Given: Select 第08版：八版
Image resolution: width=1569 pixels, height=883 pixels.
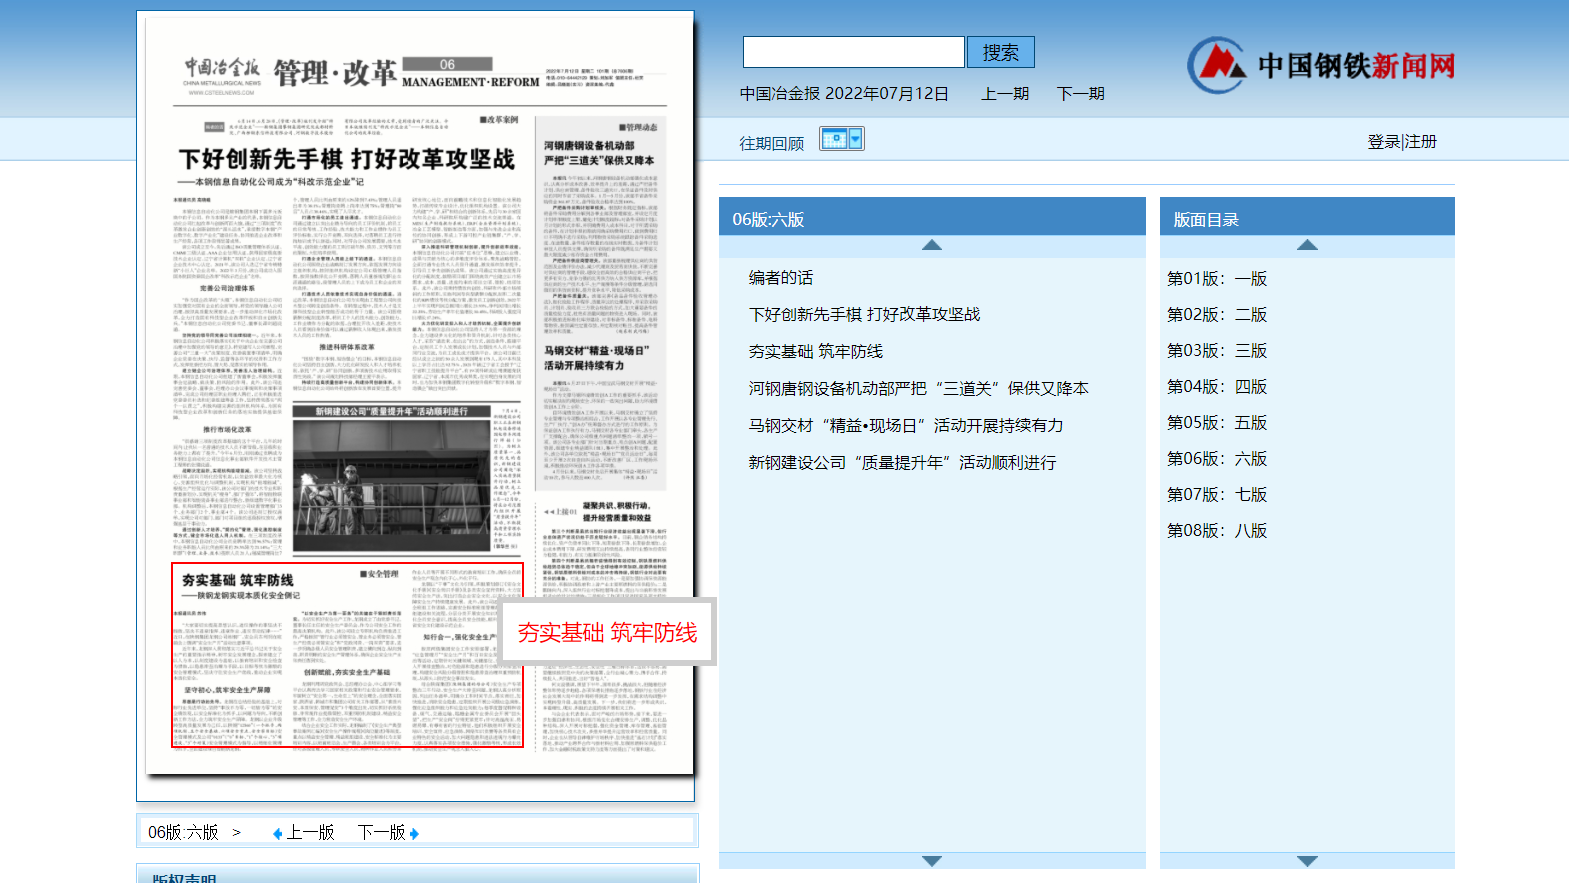Looking at the screenshot, I should (1217, 530).
